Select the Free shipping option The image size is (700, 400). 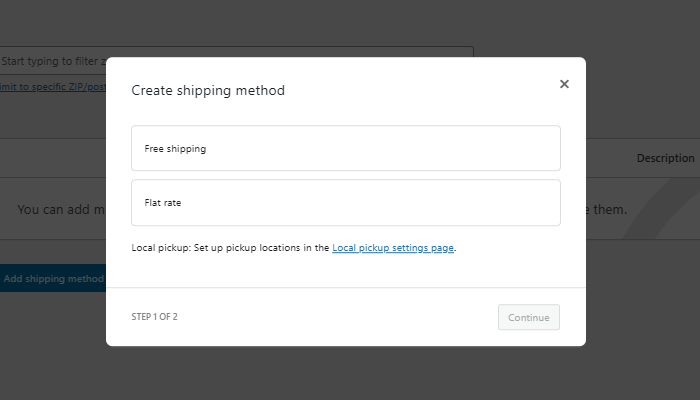click(345, 148)
